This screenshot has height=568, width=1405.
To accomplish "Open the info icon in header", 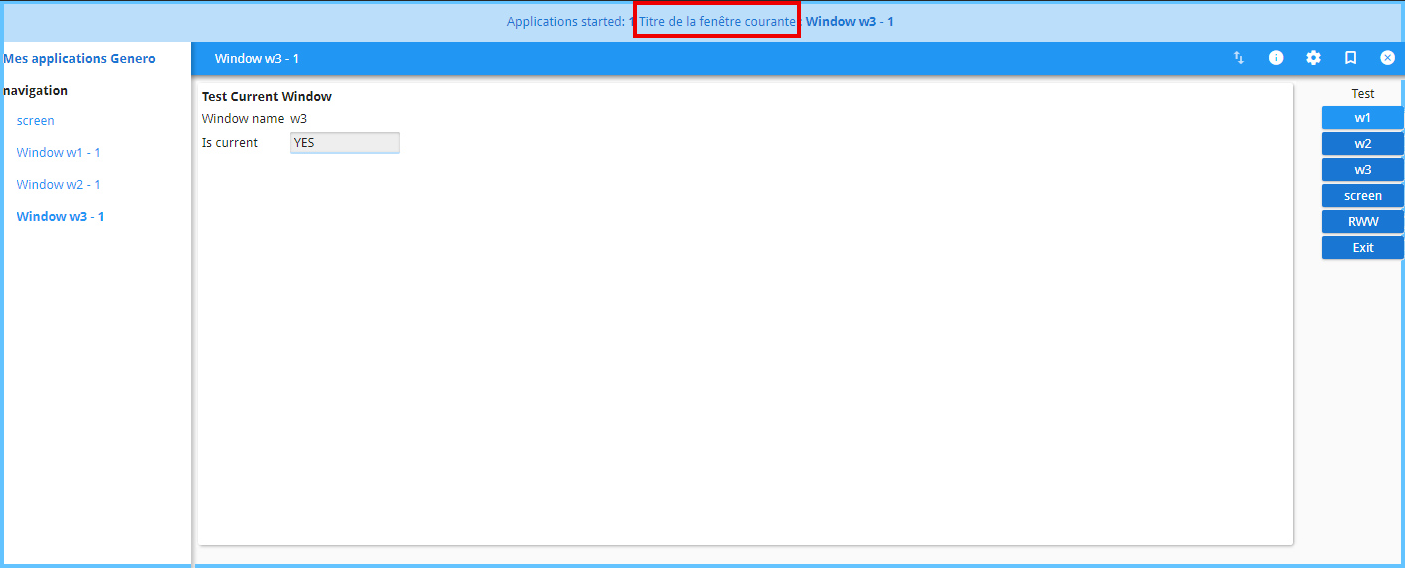I will click(1276, 58).
